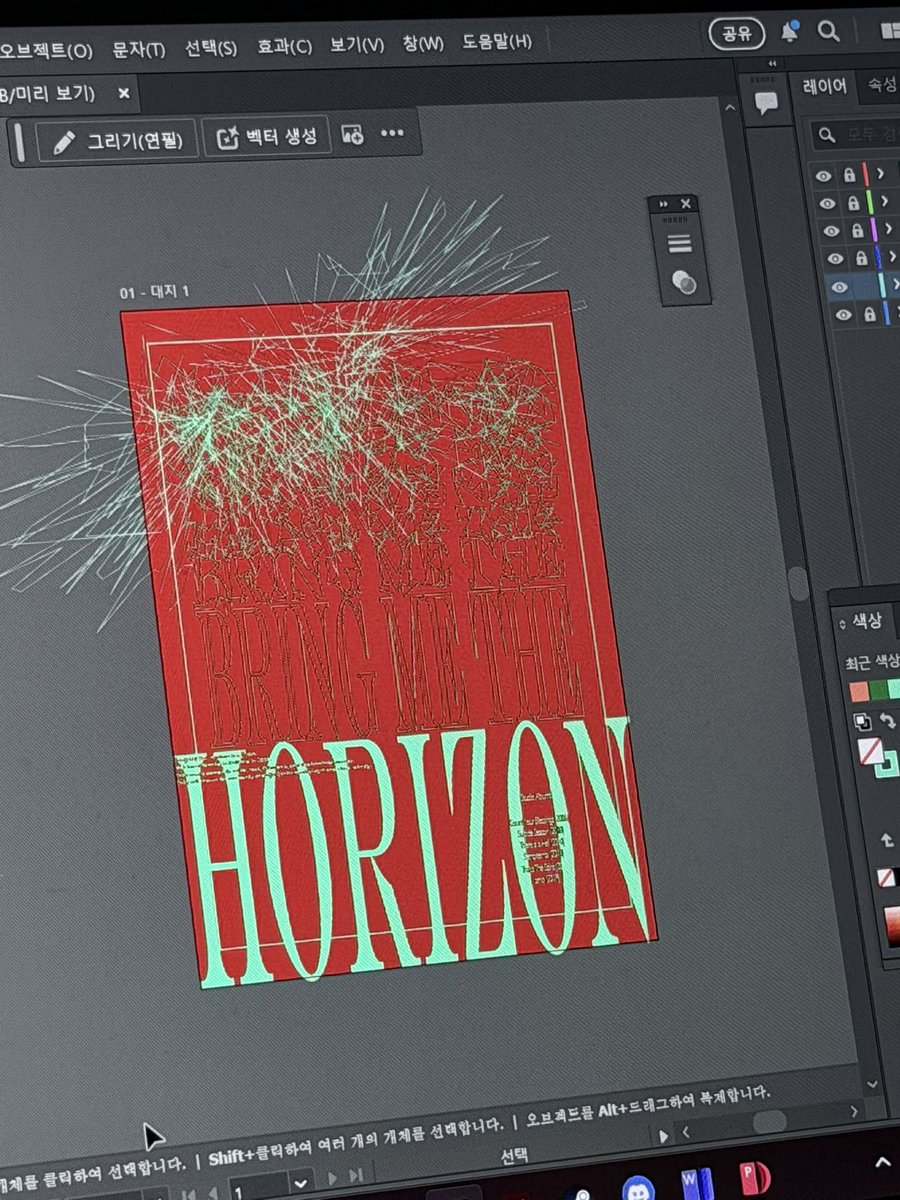Expand the floating panel with double arrows
Image resolution: width=900 pixels, height=1200 pixels.
[x=663, y=204]
